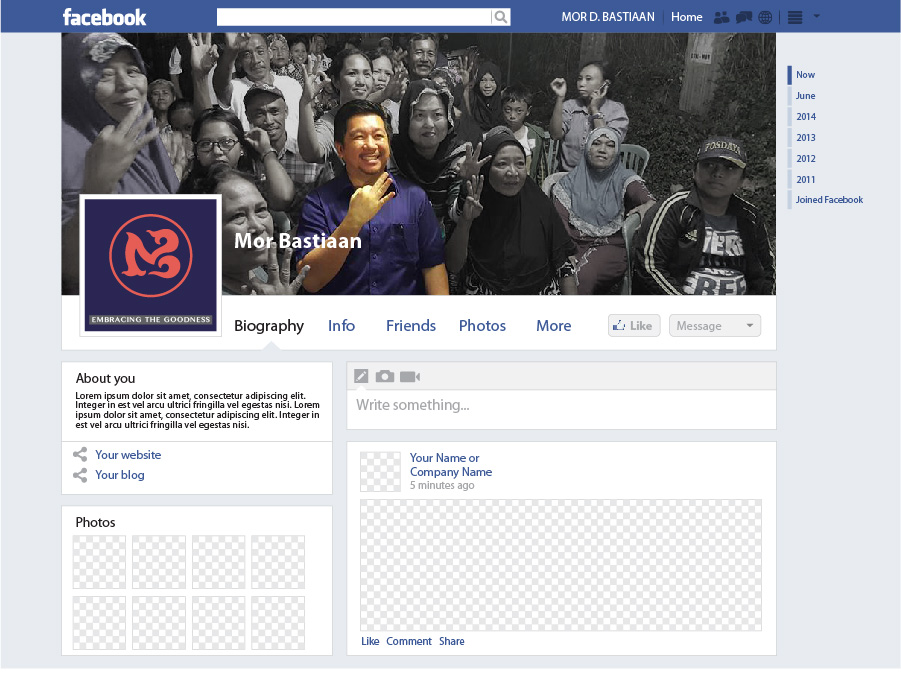This screenshot has height=692, width=901.
Task: Click the About you heading
Action: (105, 378)
